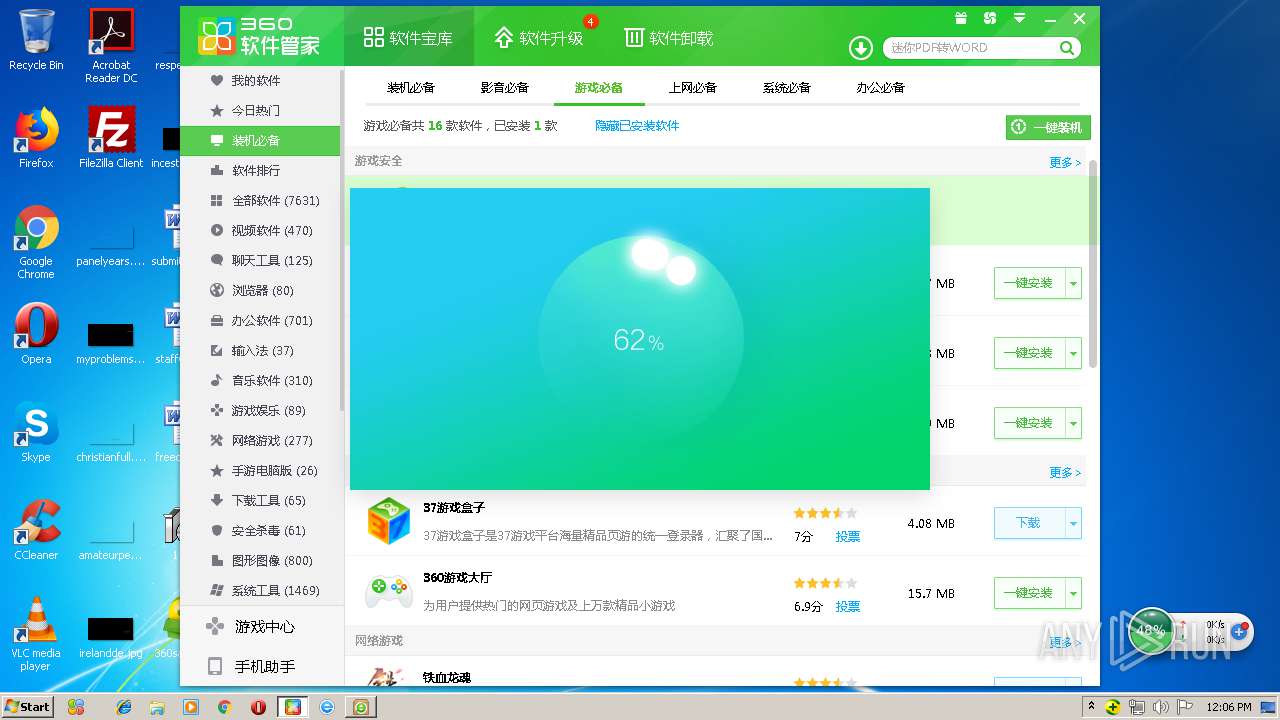Open Internet Explorer from taskbar
Image resolution: width=1280 pixels, height=720 pixels.
point(124,706)
